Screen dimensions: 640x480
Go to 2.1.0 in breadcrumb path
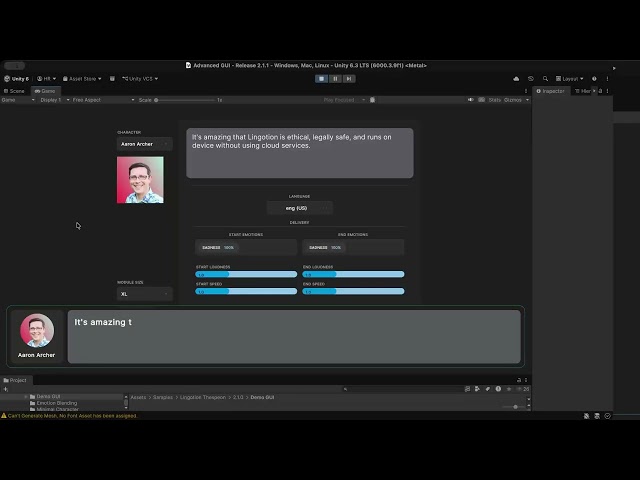pos(238,397)
